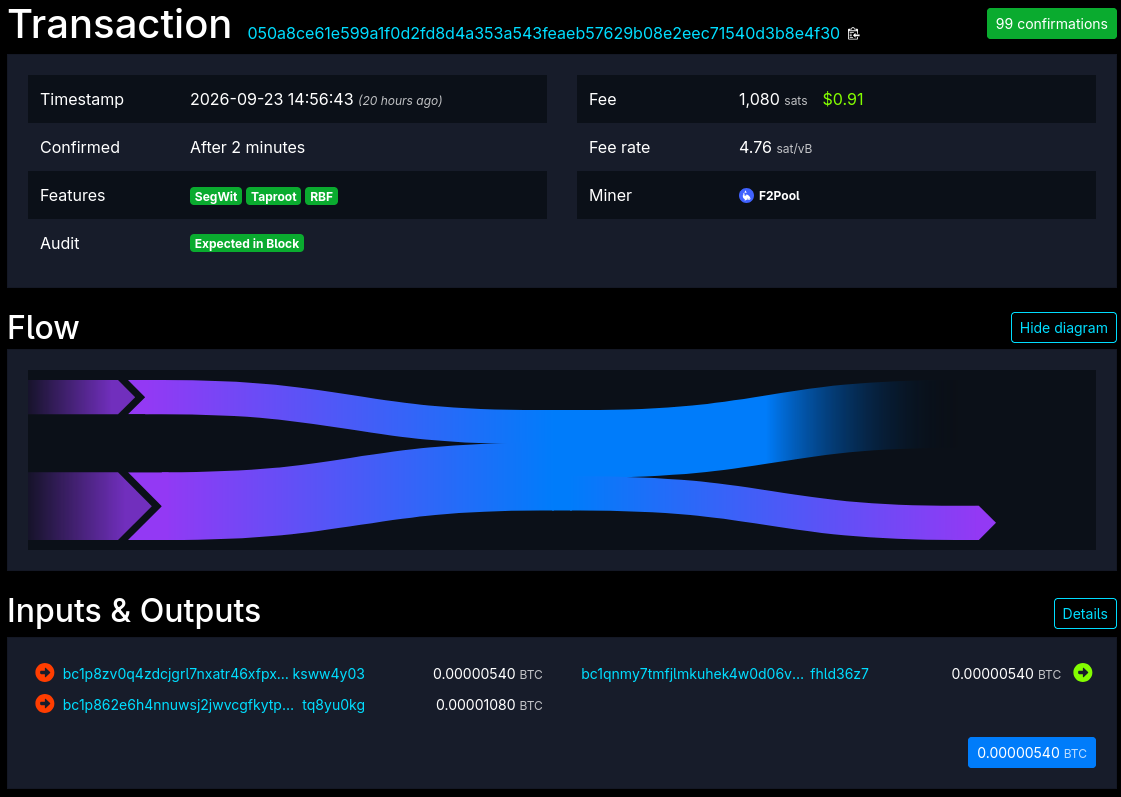Toggle Hide diagram for the Flow section

click(x=1063, y=327)
